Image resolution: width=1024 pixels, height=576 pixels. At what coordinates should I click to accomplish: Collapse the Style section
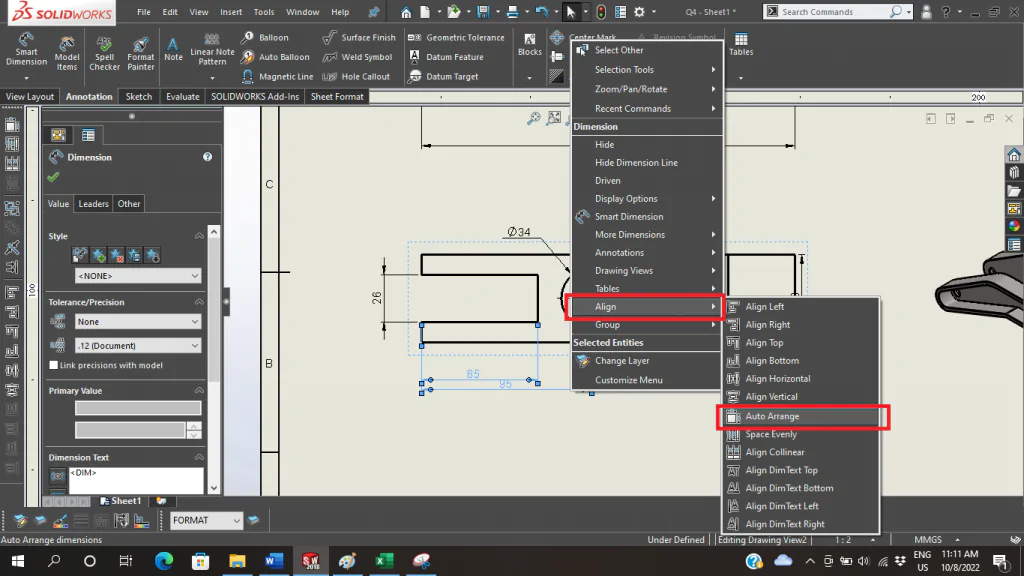click(x=199, y=236)
